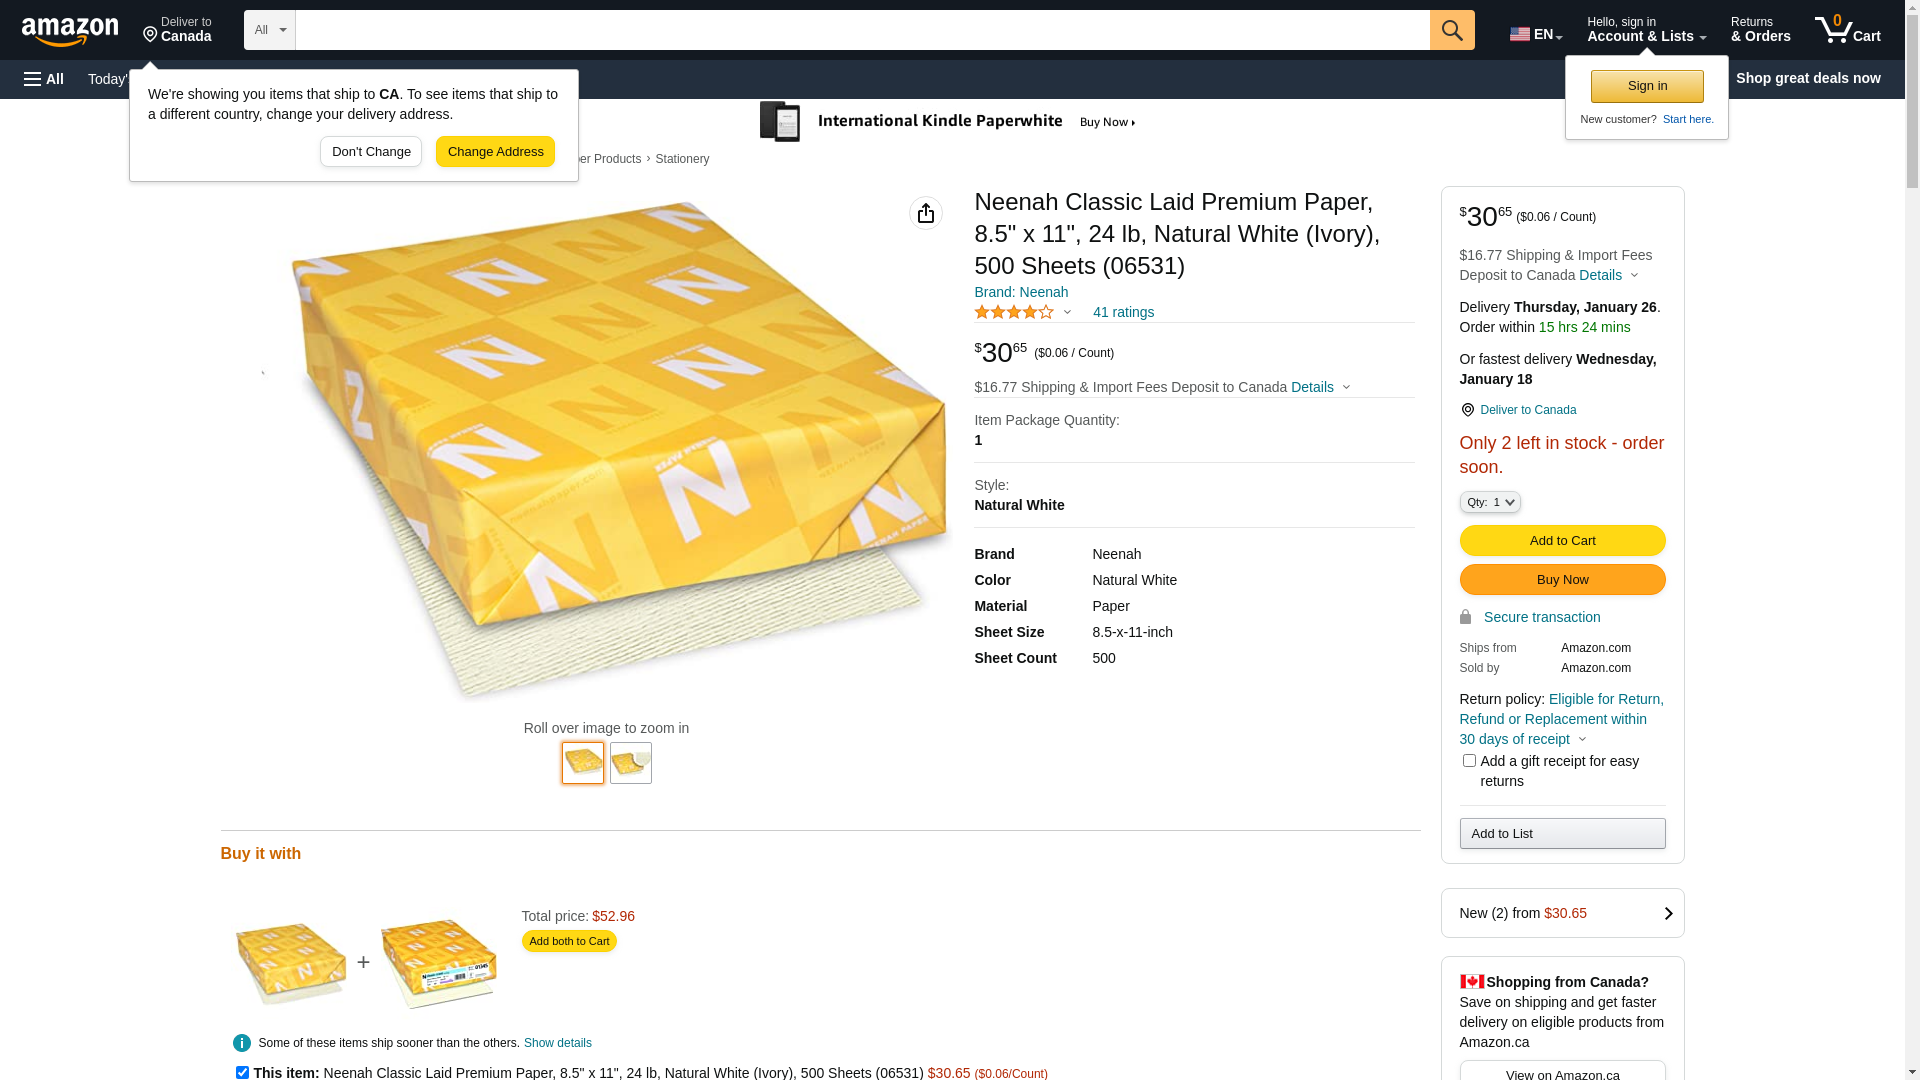Image resolution: width=1920 pixels, height=1080 pixels.
Task: Open the Stationery breadcrumb category
Action: tap(682, 159)
